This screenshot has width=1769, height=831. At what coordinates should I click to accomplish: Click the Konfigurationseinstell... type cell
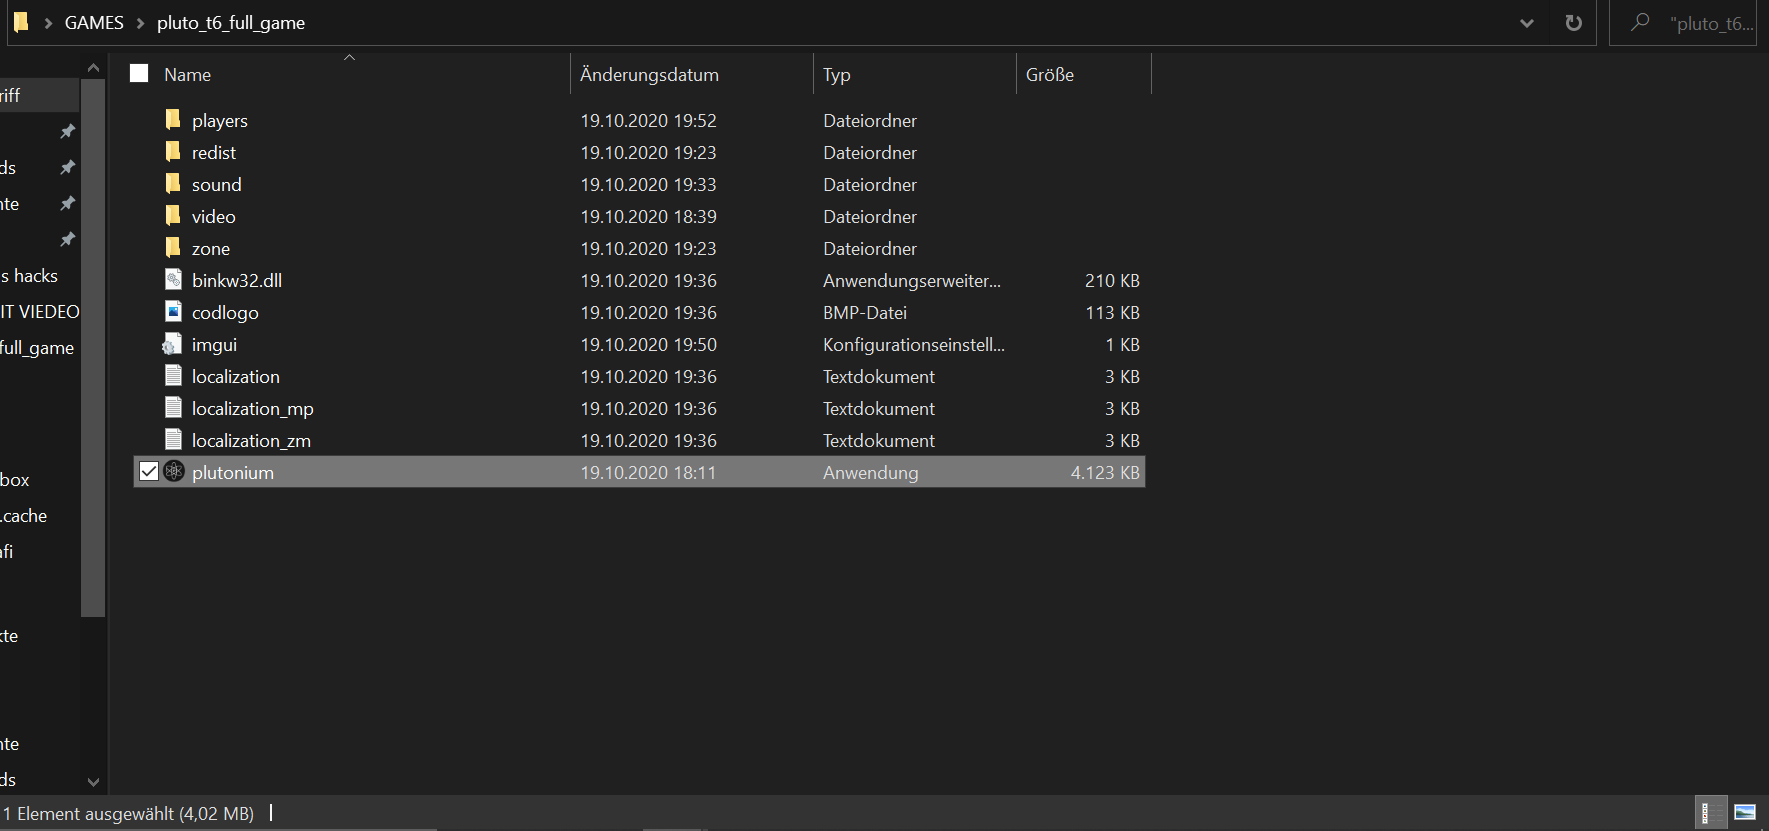914,344
